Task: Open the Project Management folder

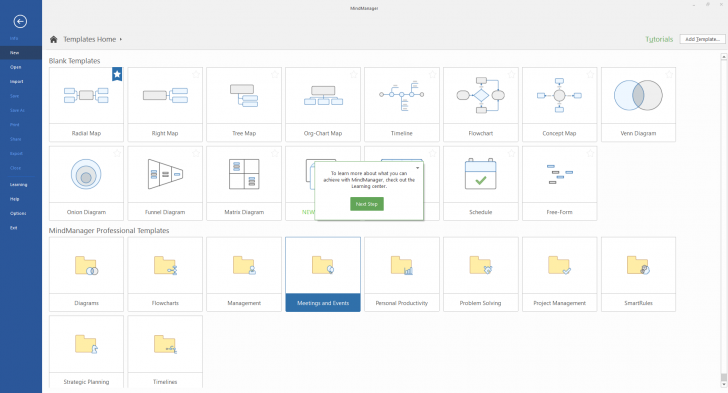Action: point(559,274)
